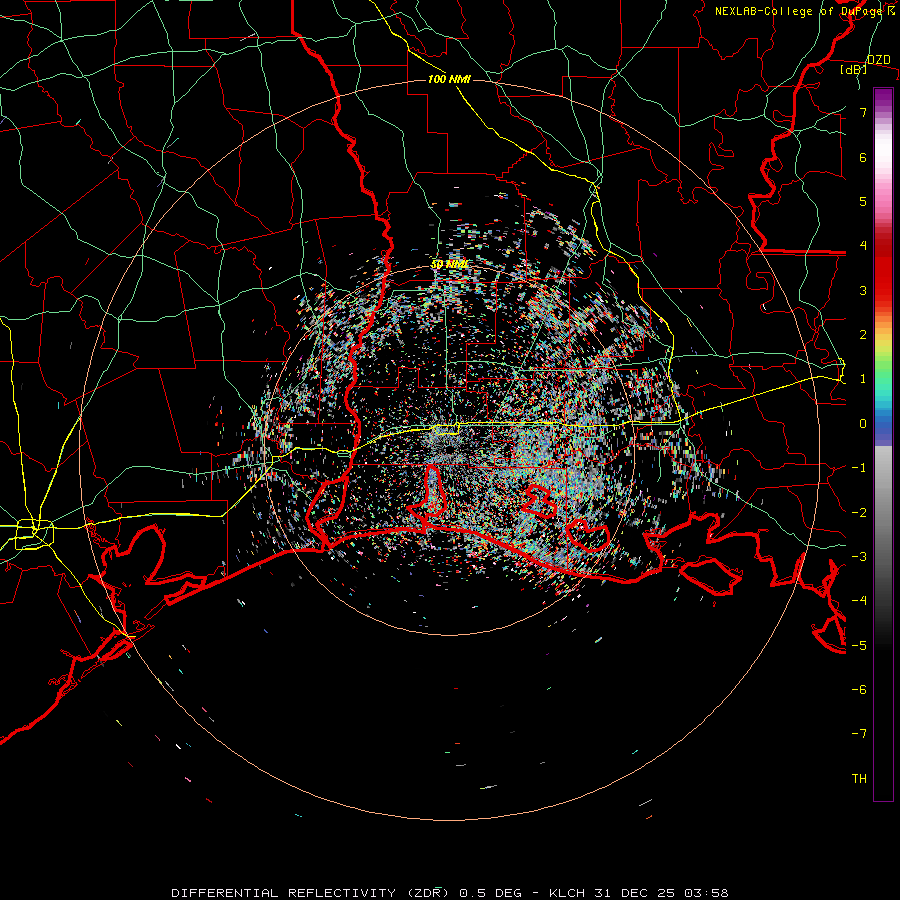
Task: Click the 7 tick label on the color scale
Action: 863,112
